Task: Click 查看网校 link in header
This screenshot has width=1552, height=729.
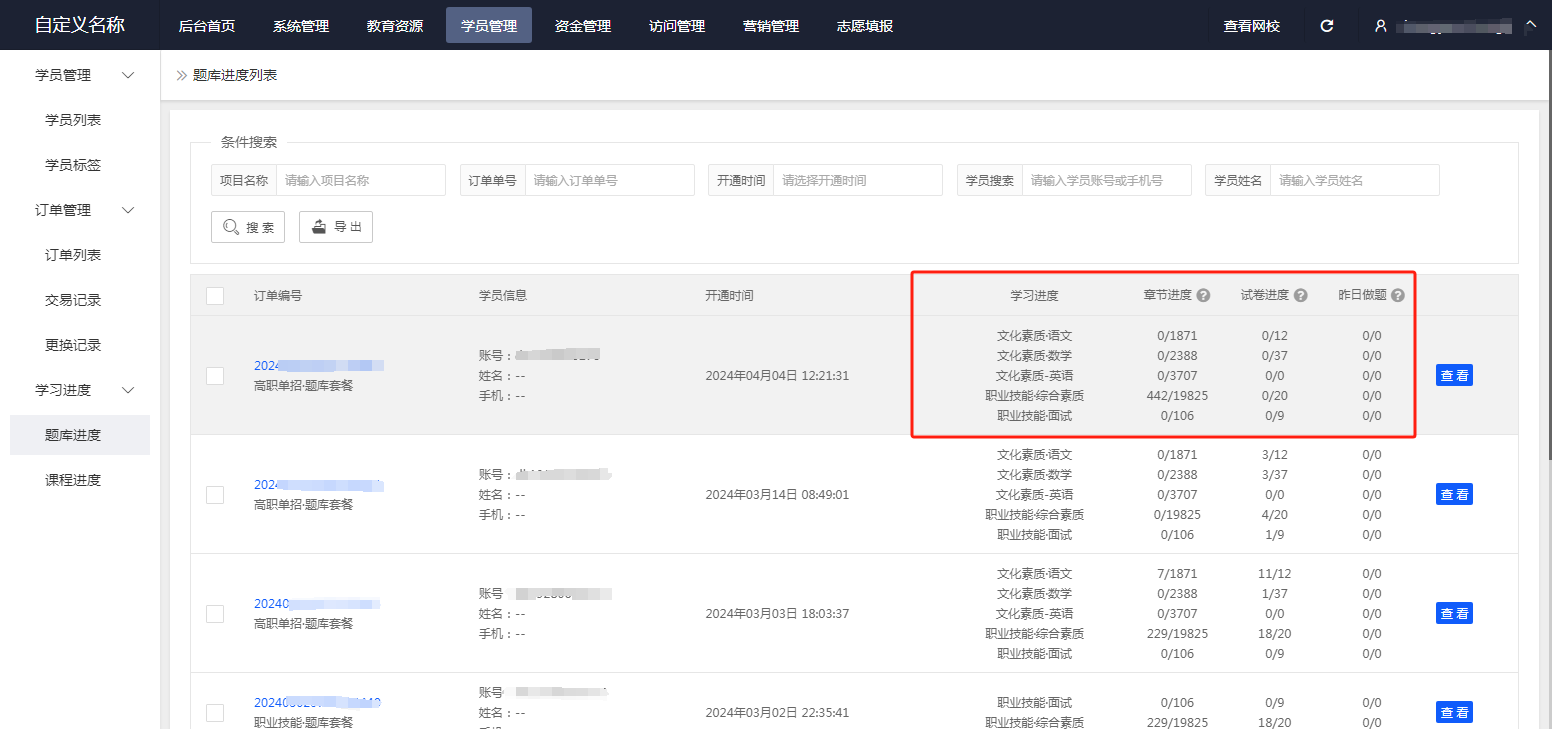Action: tap(1251, 26)
